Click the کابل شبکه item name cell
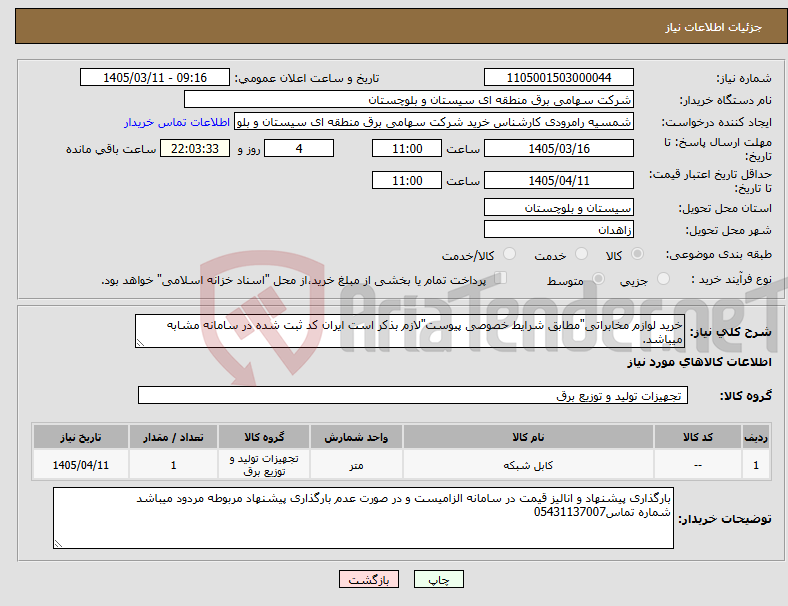This screenshot has height=606, width=788. coord(528,465)
